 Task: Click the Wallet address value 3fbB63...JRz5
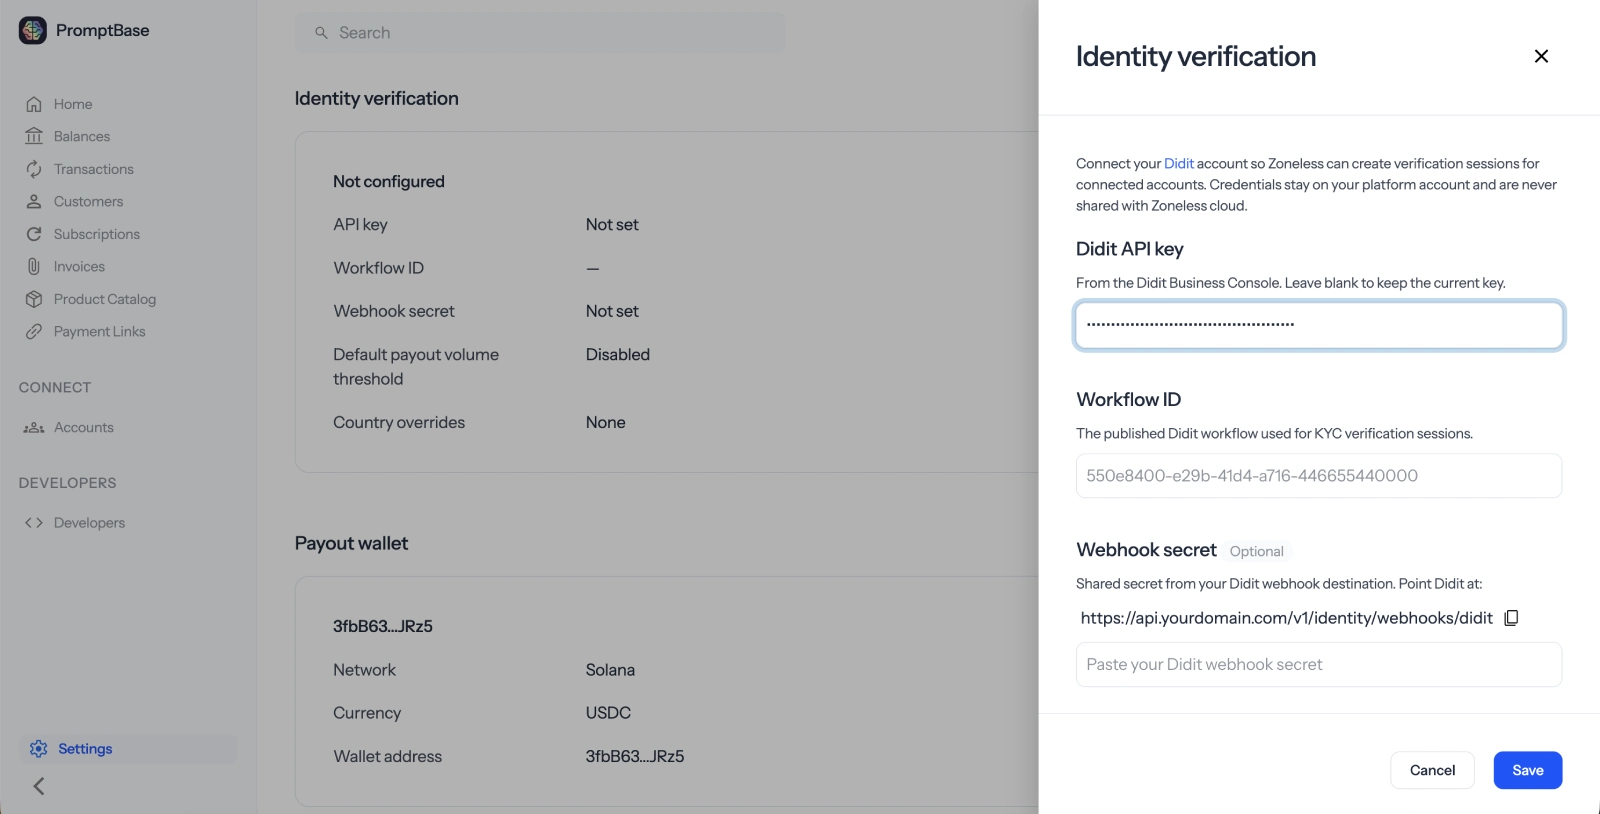(x=635, y=756)
